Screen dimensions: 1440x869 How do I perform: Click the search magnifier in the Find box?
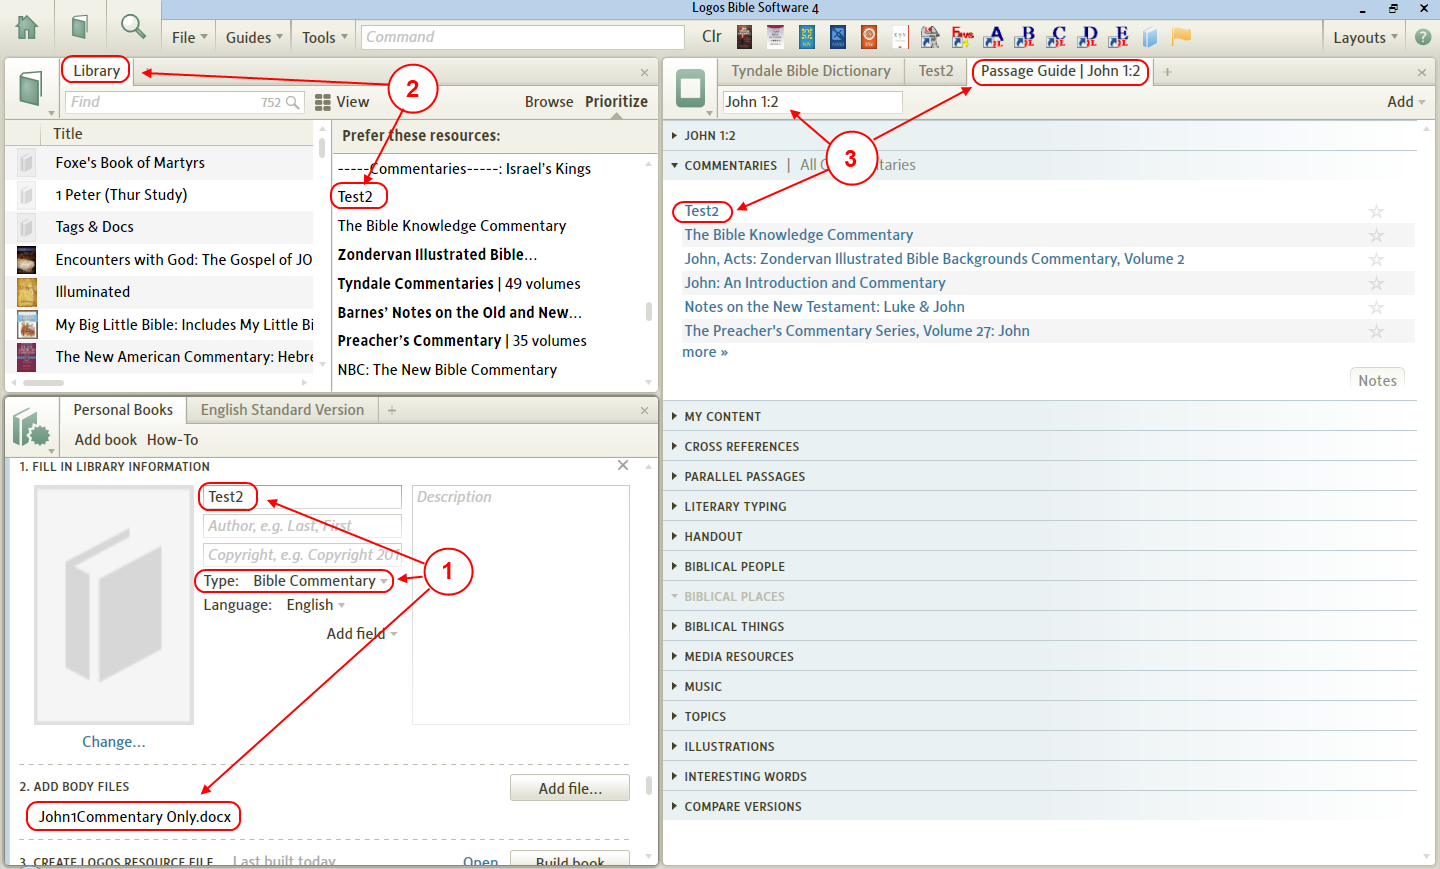tap(293, 102)
